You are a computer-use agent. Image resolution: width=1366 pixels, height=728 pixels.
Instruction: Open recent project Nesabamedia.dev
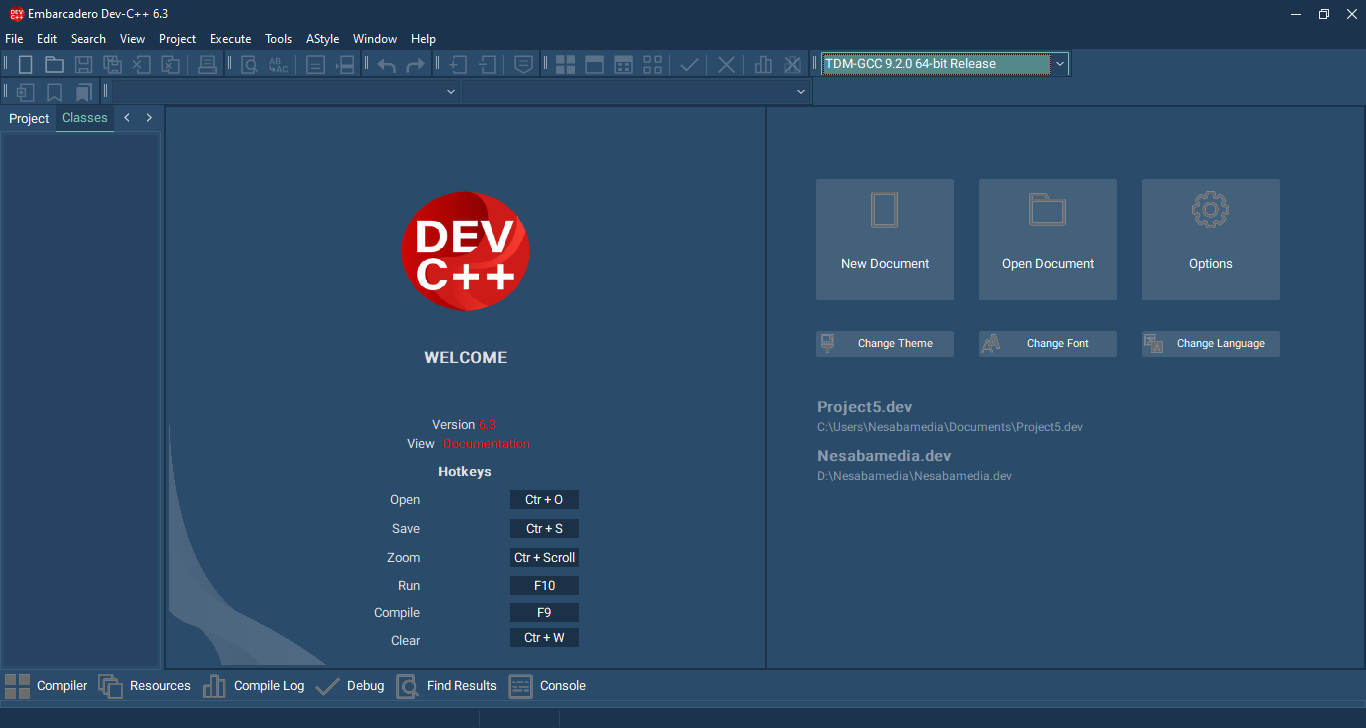coord(883,456)
